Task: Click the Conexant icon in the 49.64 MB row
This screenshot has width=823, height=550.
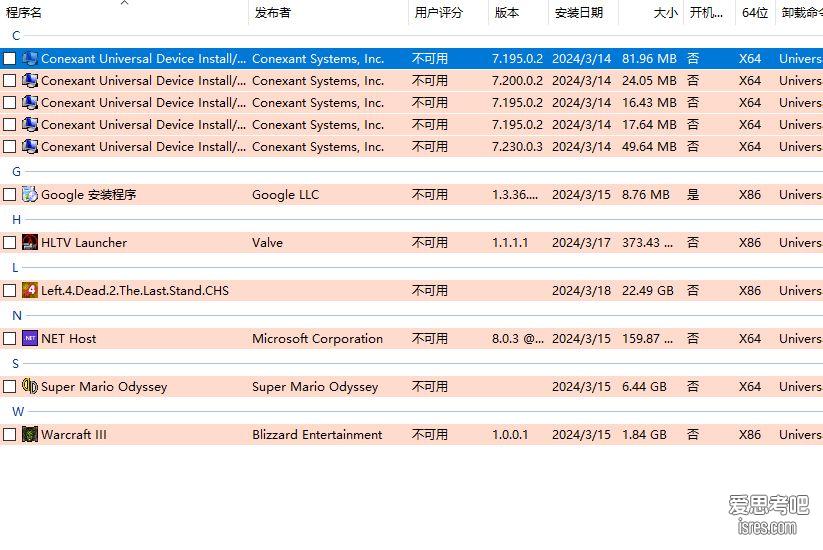Action: click(30, 146)
